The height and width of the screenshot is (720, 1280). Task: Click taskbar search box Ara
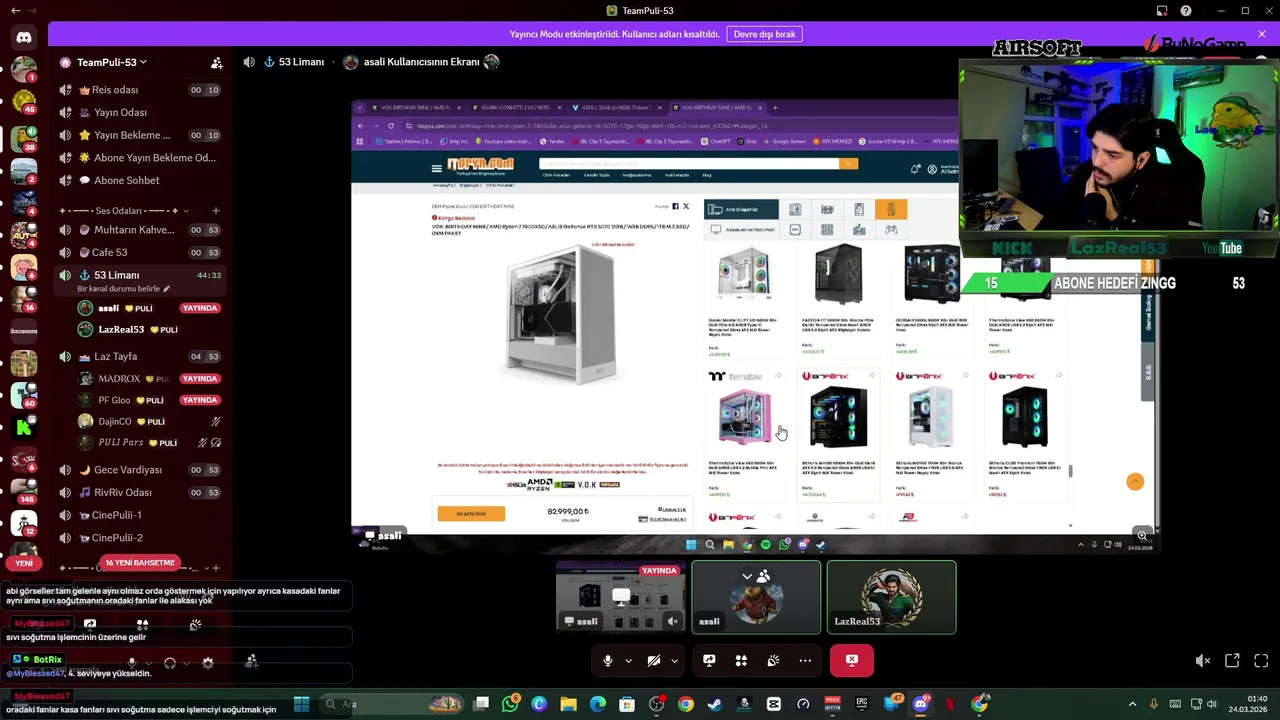390,704
